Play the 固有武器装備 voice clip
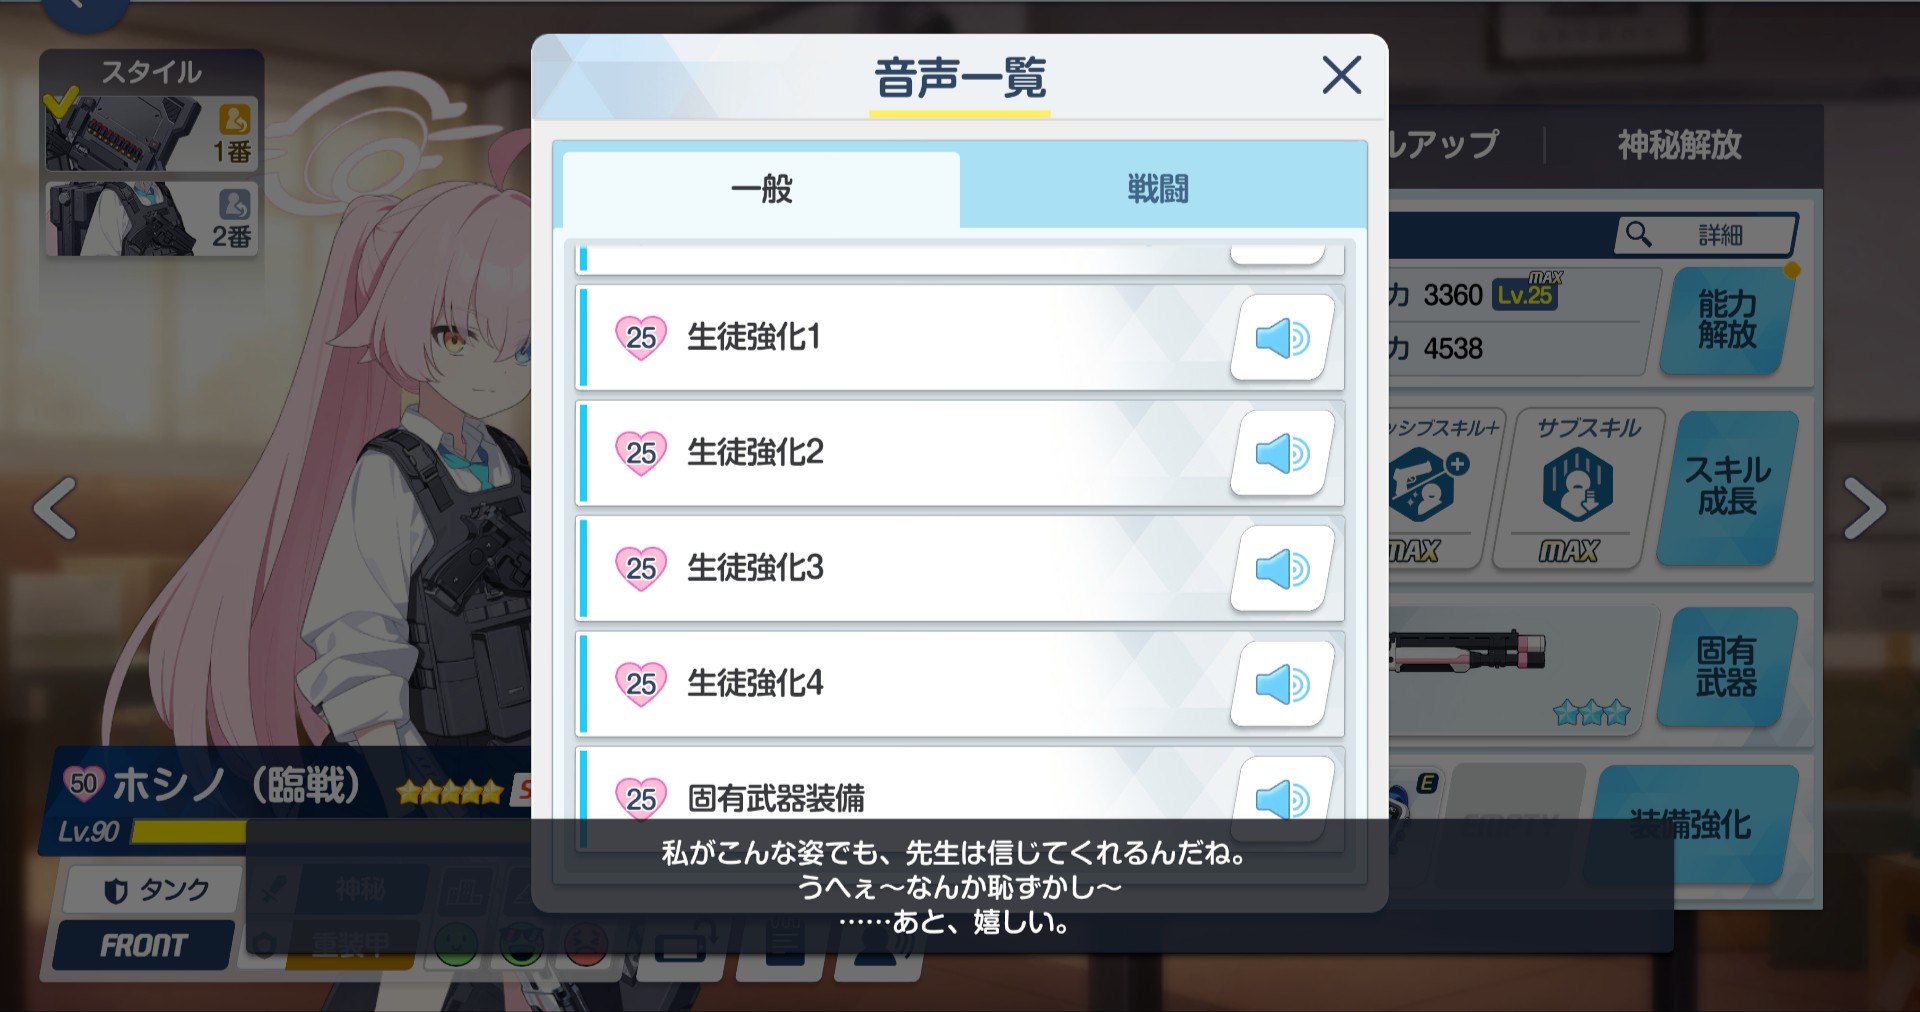This screenshot has width=1920, height=1012. [x=1282, y=798]
